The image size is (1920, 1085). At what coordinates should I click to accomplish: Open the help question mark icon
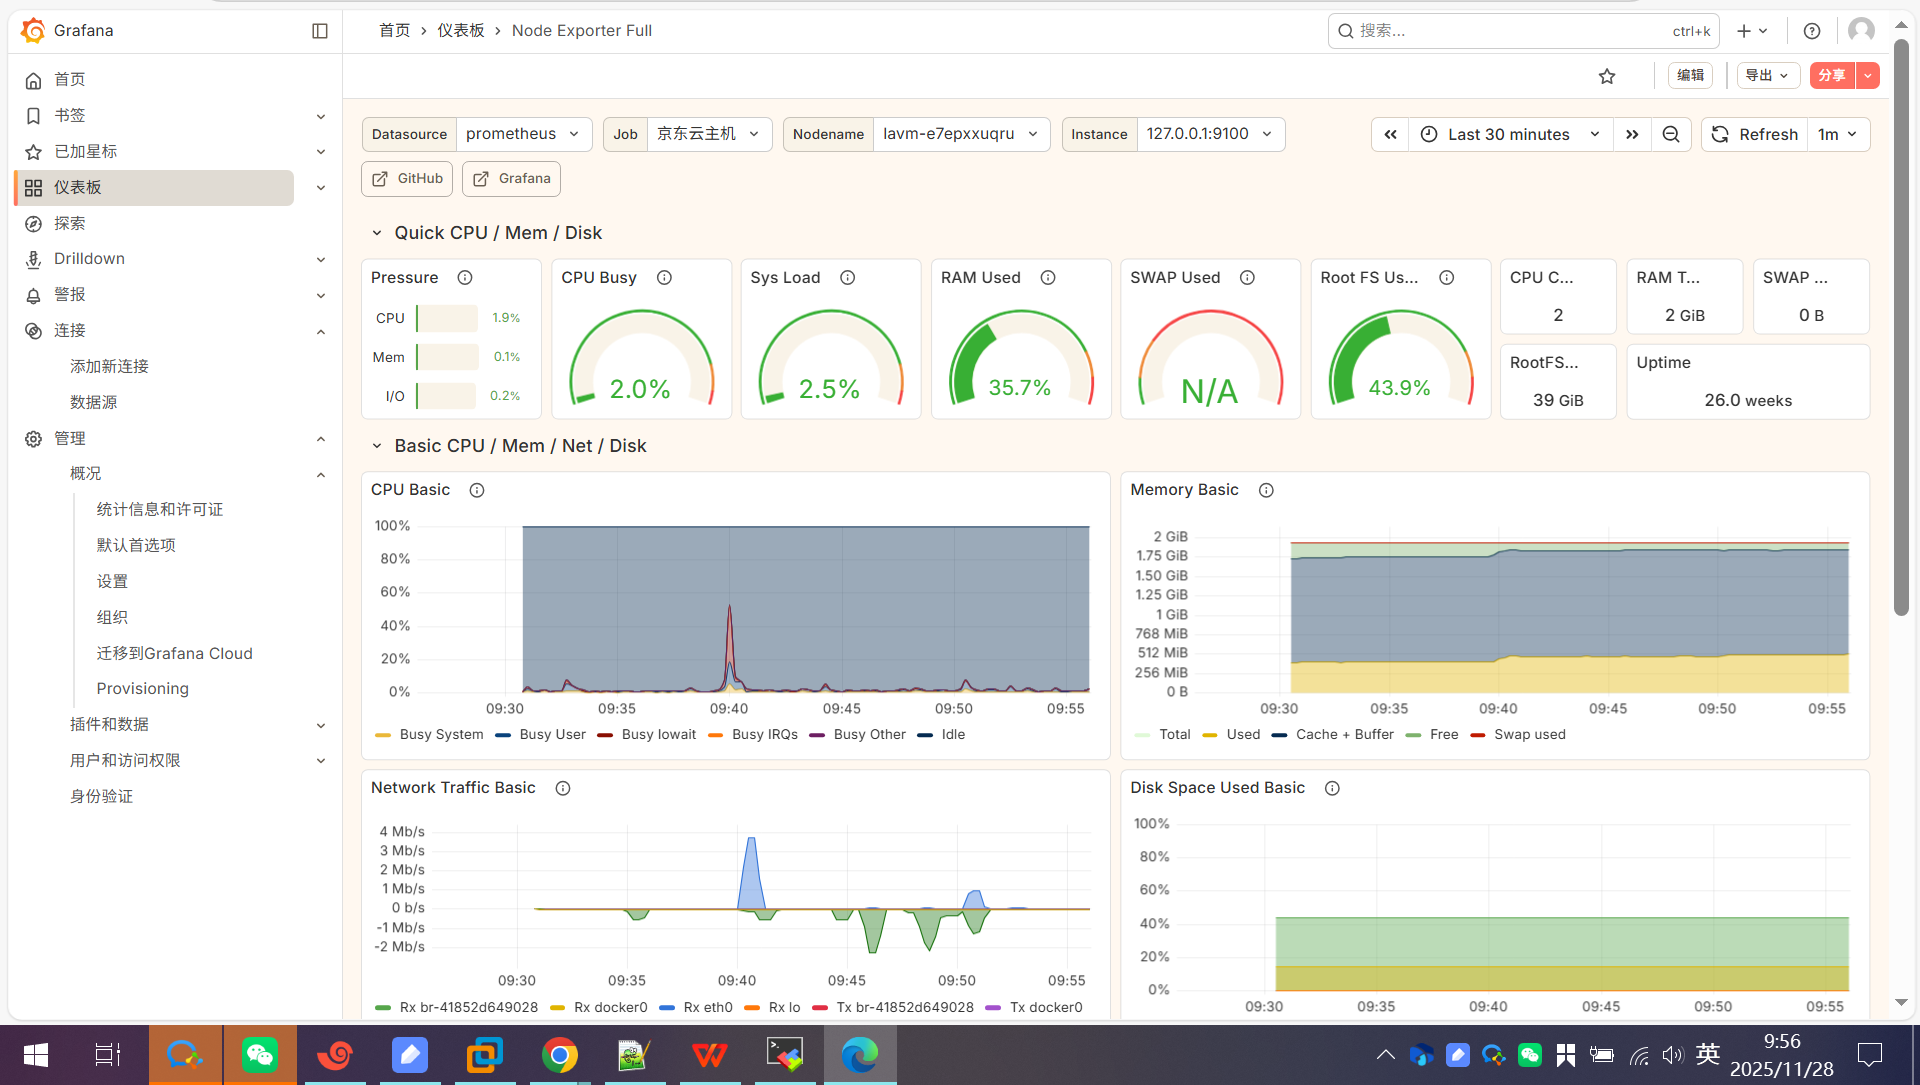coord(1812,31)
